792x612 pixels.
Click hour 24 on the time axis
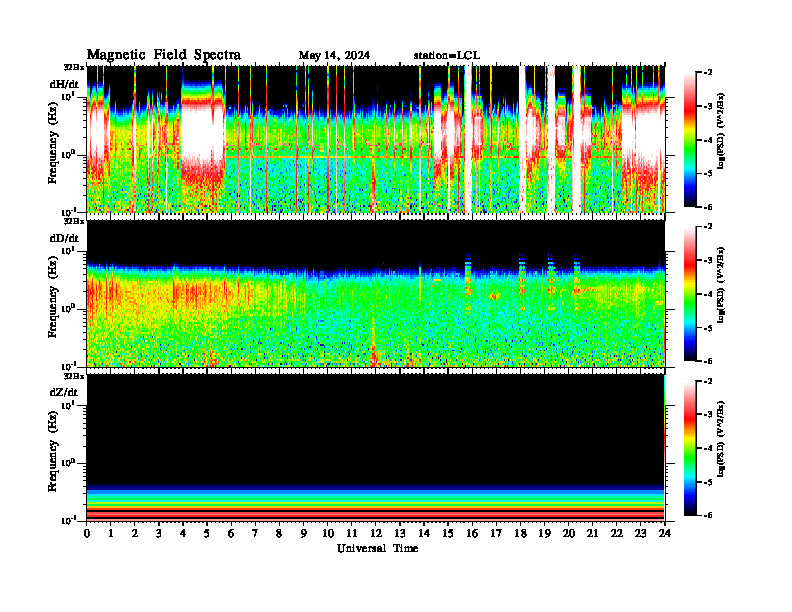click(x=665, y=533)
